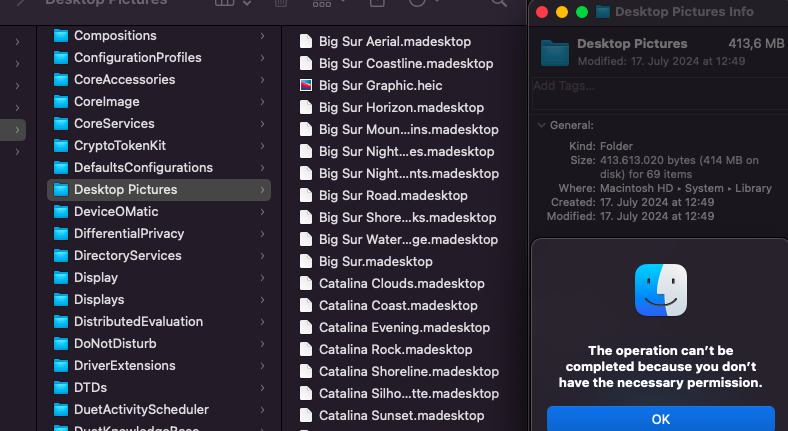Click the CoreServices folder icon

pos(61,124)
